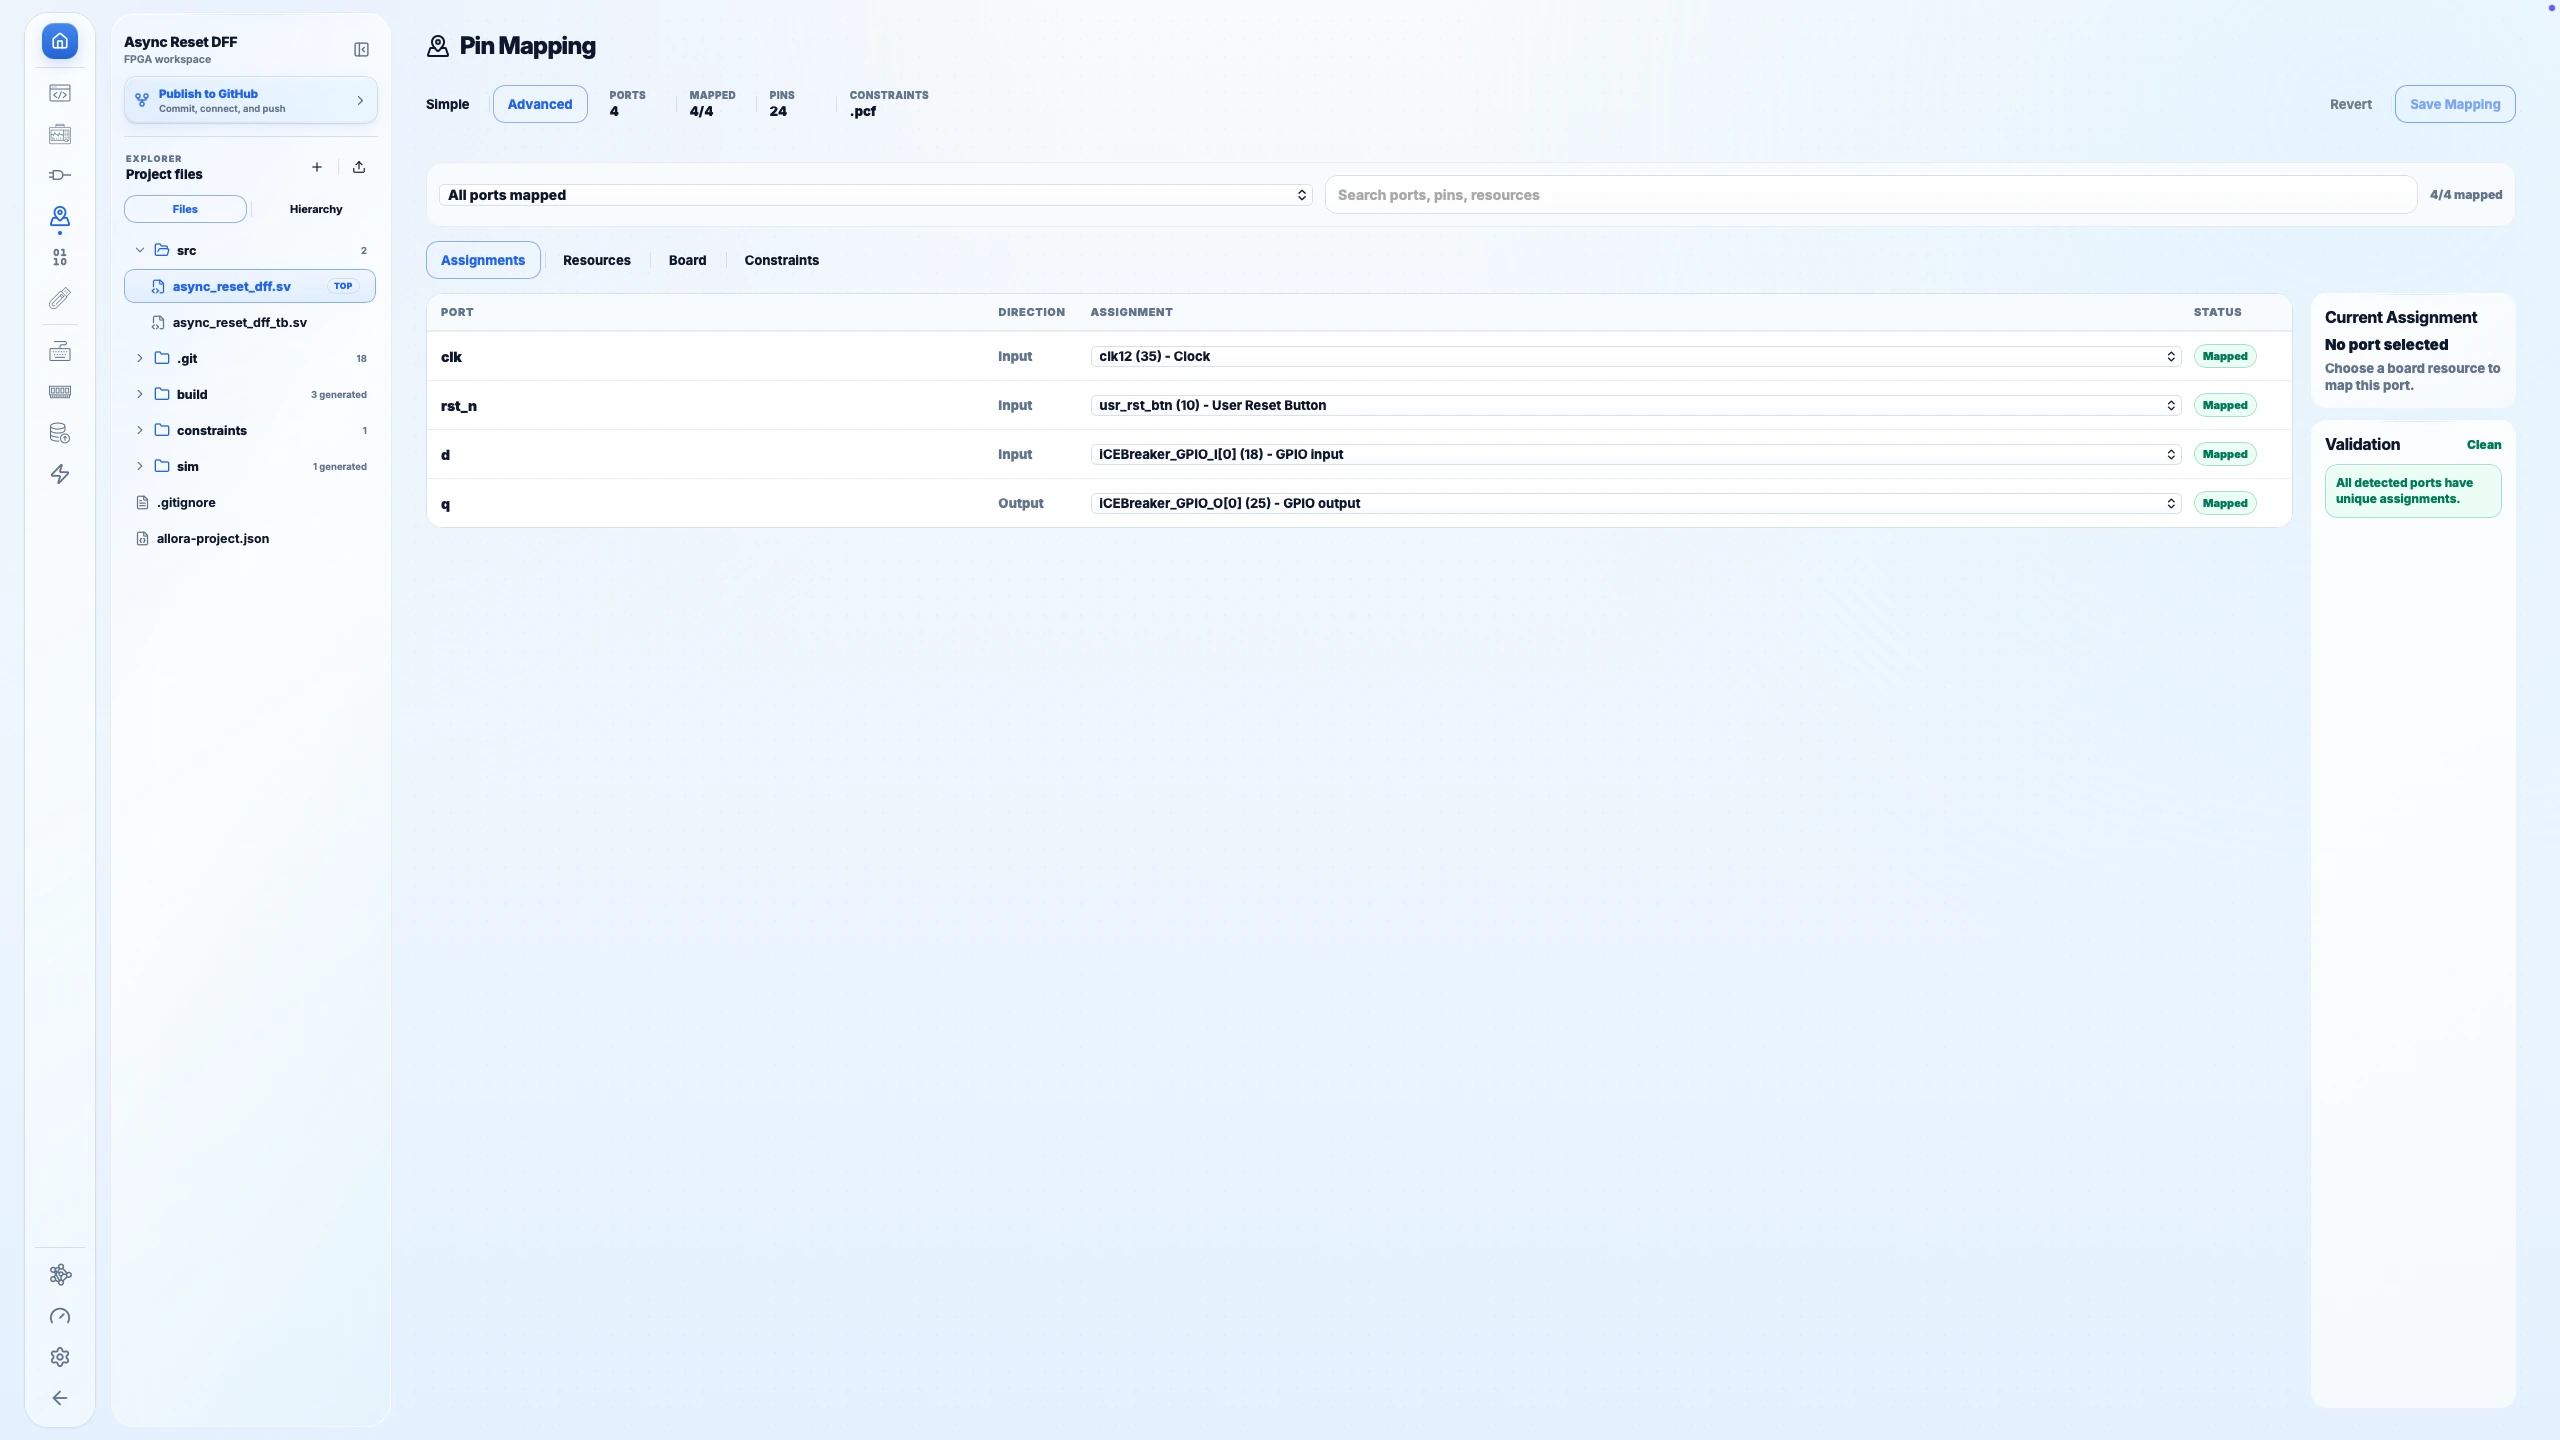Image resolution: width=2560 pixels, height=1440 pixels.
Task: Switch to Simple mapping mode
Action: click(x=447, y=104)
